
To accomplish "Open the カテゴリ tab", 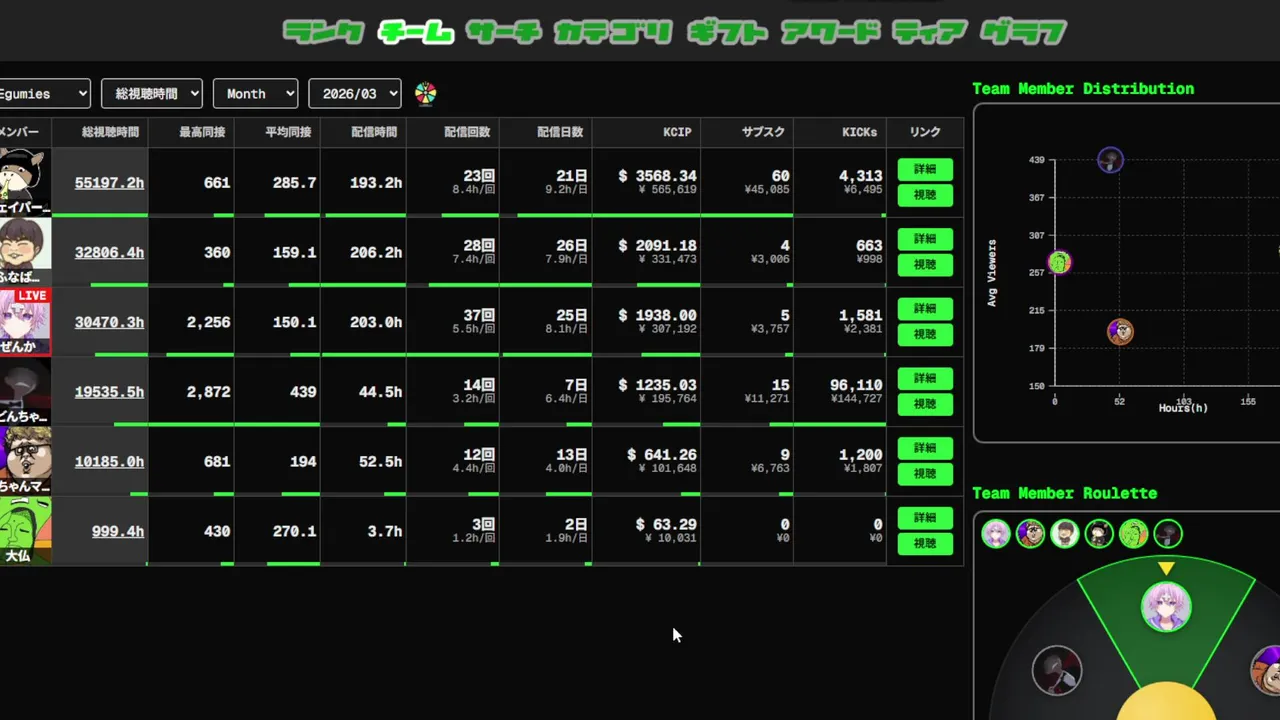I will (613, 32).
